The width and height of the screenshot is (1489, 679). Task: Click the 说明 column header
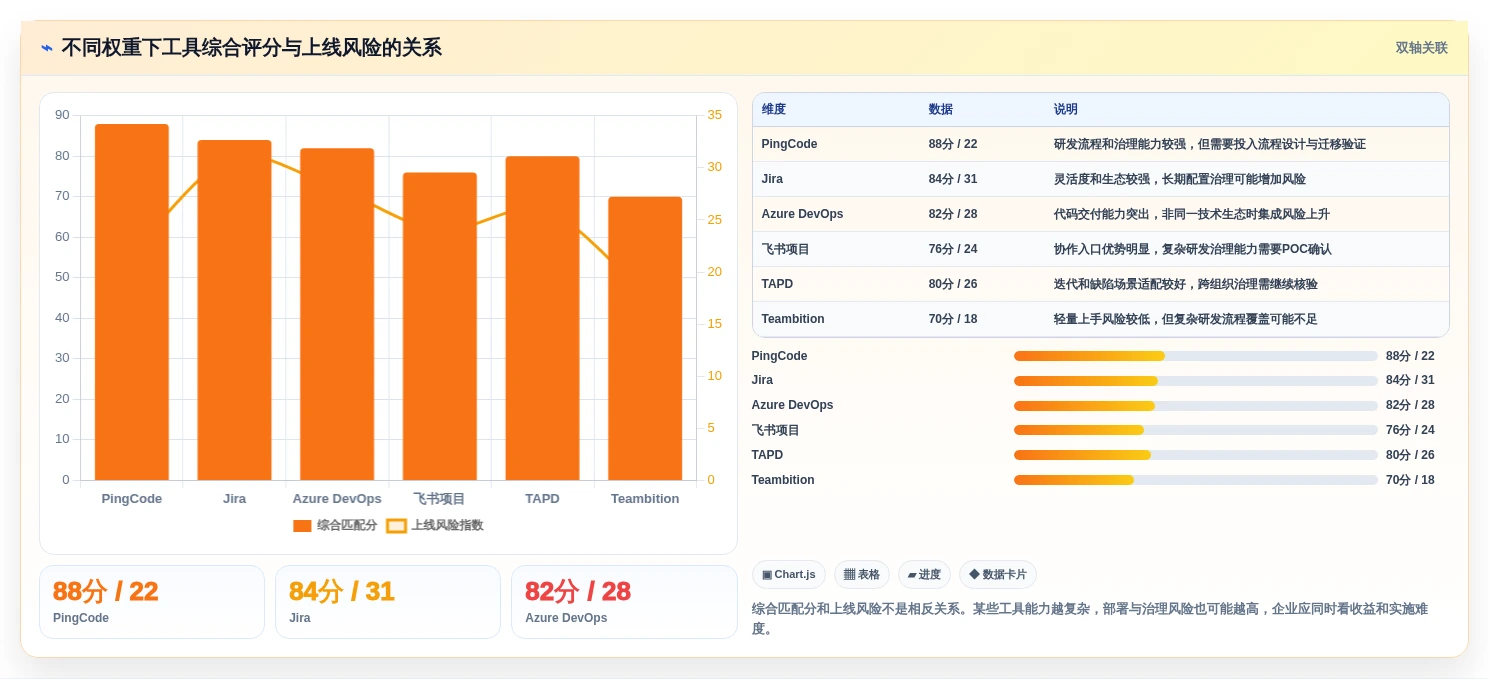click(1066, 110)
